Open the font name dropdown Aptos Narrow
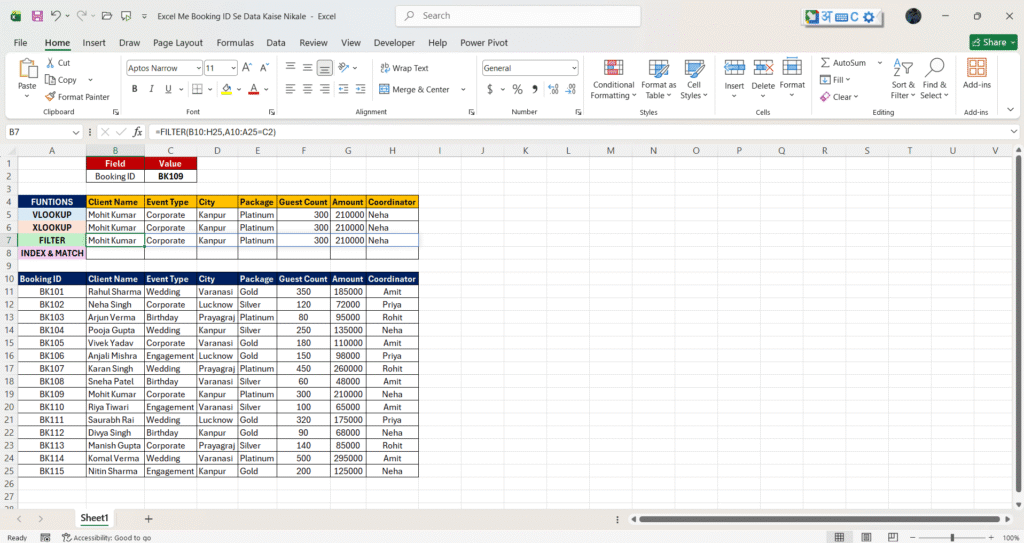The width and height of the screenshot is (1024, 543). click(199, 68)
